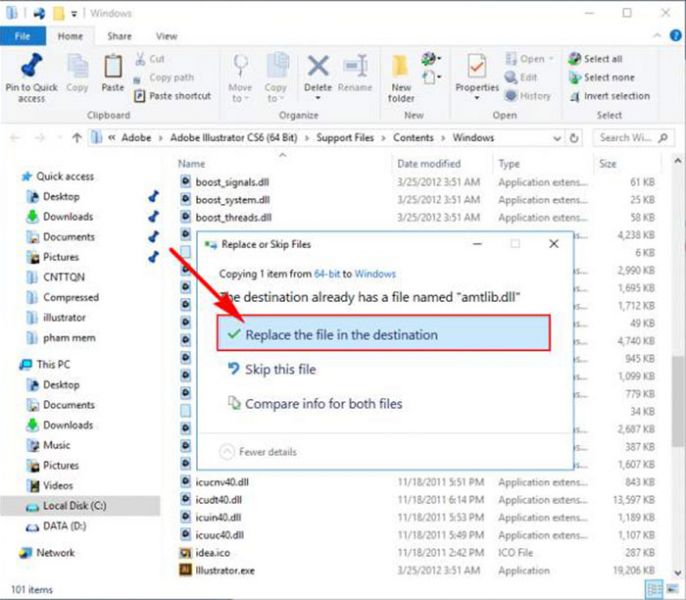Sort by Date modified column header

(429, 164)
